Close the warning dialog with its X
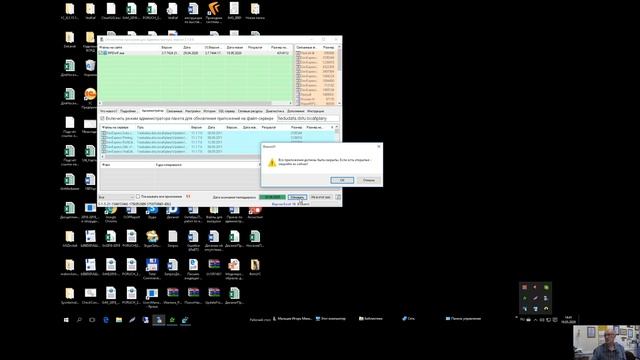Viewport: 640px width, 360px height. point(379,146)
